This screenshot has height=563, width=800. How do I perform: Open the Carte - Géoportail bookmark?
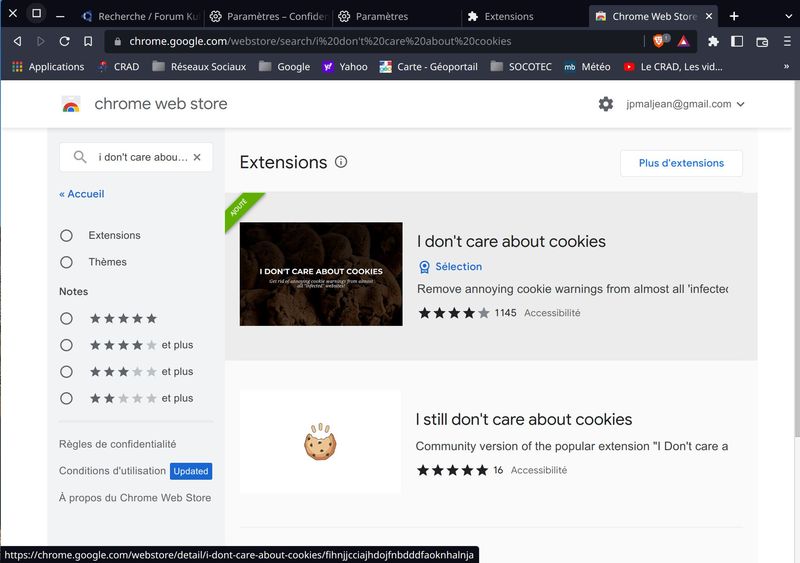pos(429,67)
